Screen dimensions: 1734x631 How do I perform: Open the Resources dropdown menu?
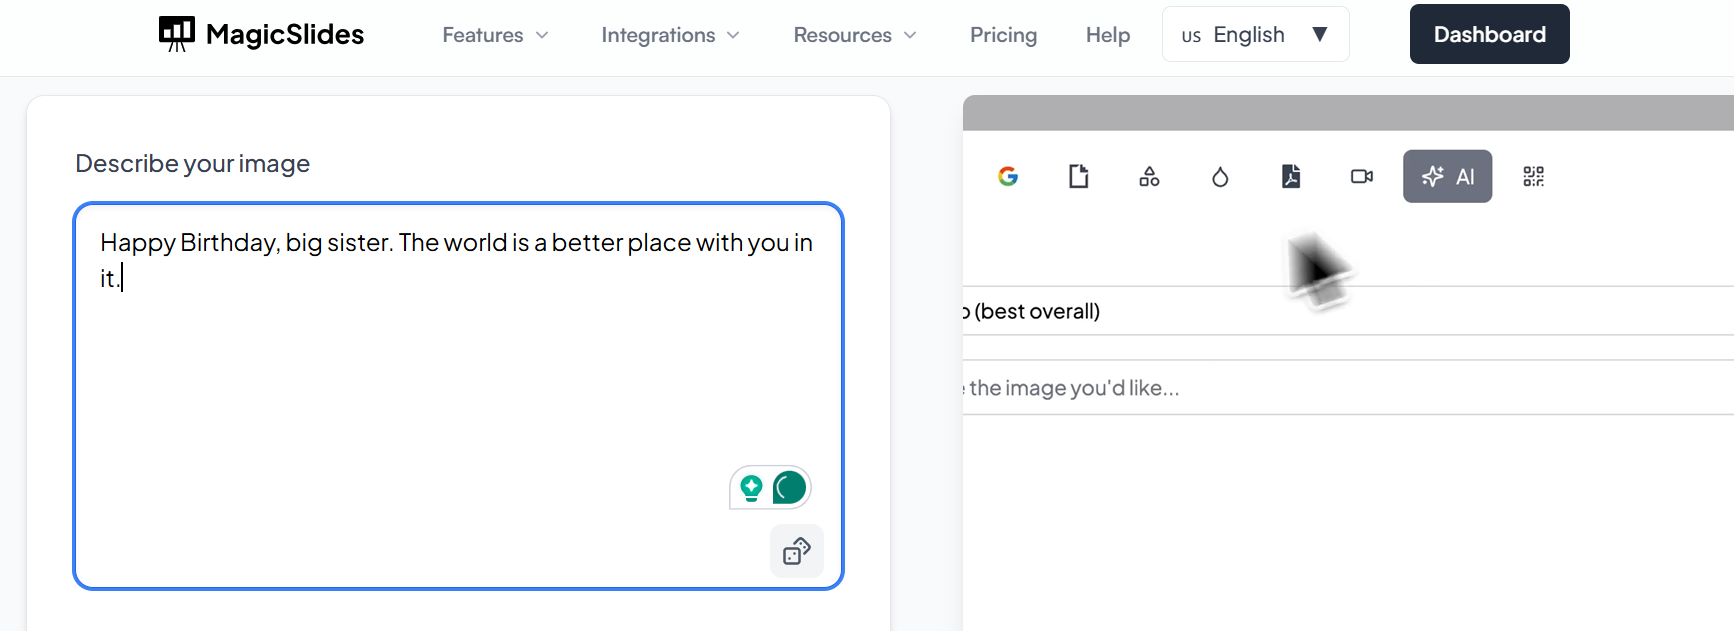854,35
